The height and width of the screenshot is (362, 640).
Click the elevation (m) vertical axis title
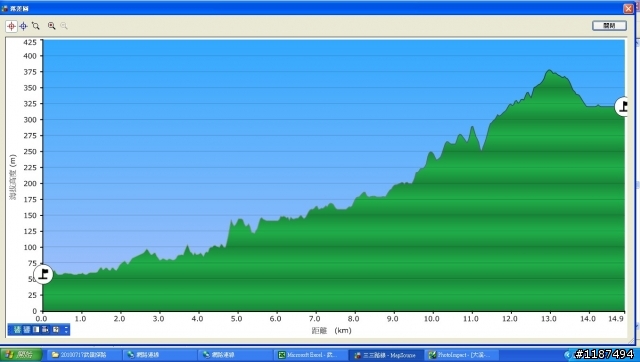click(13, 177)
